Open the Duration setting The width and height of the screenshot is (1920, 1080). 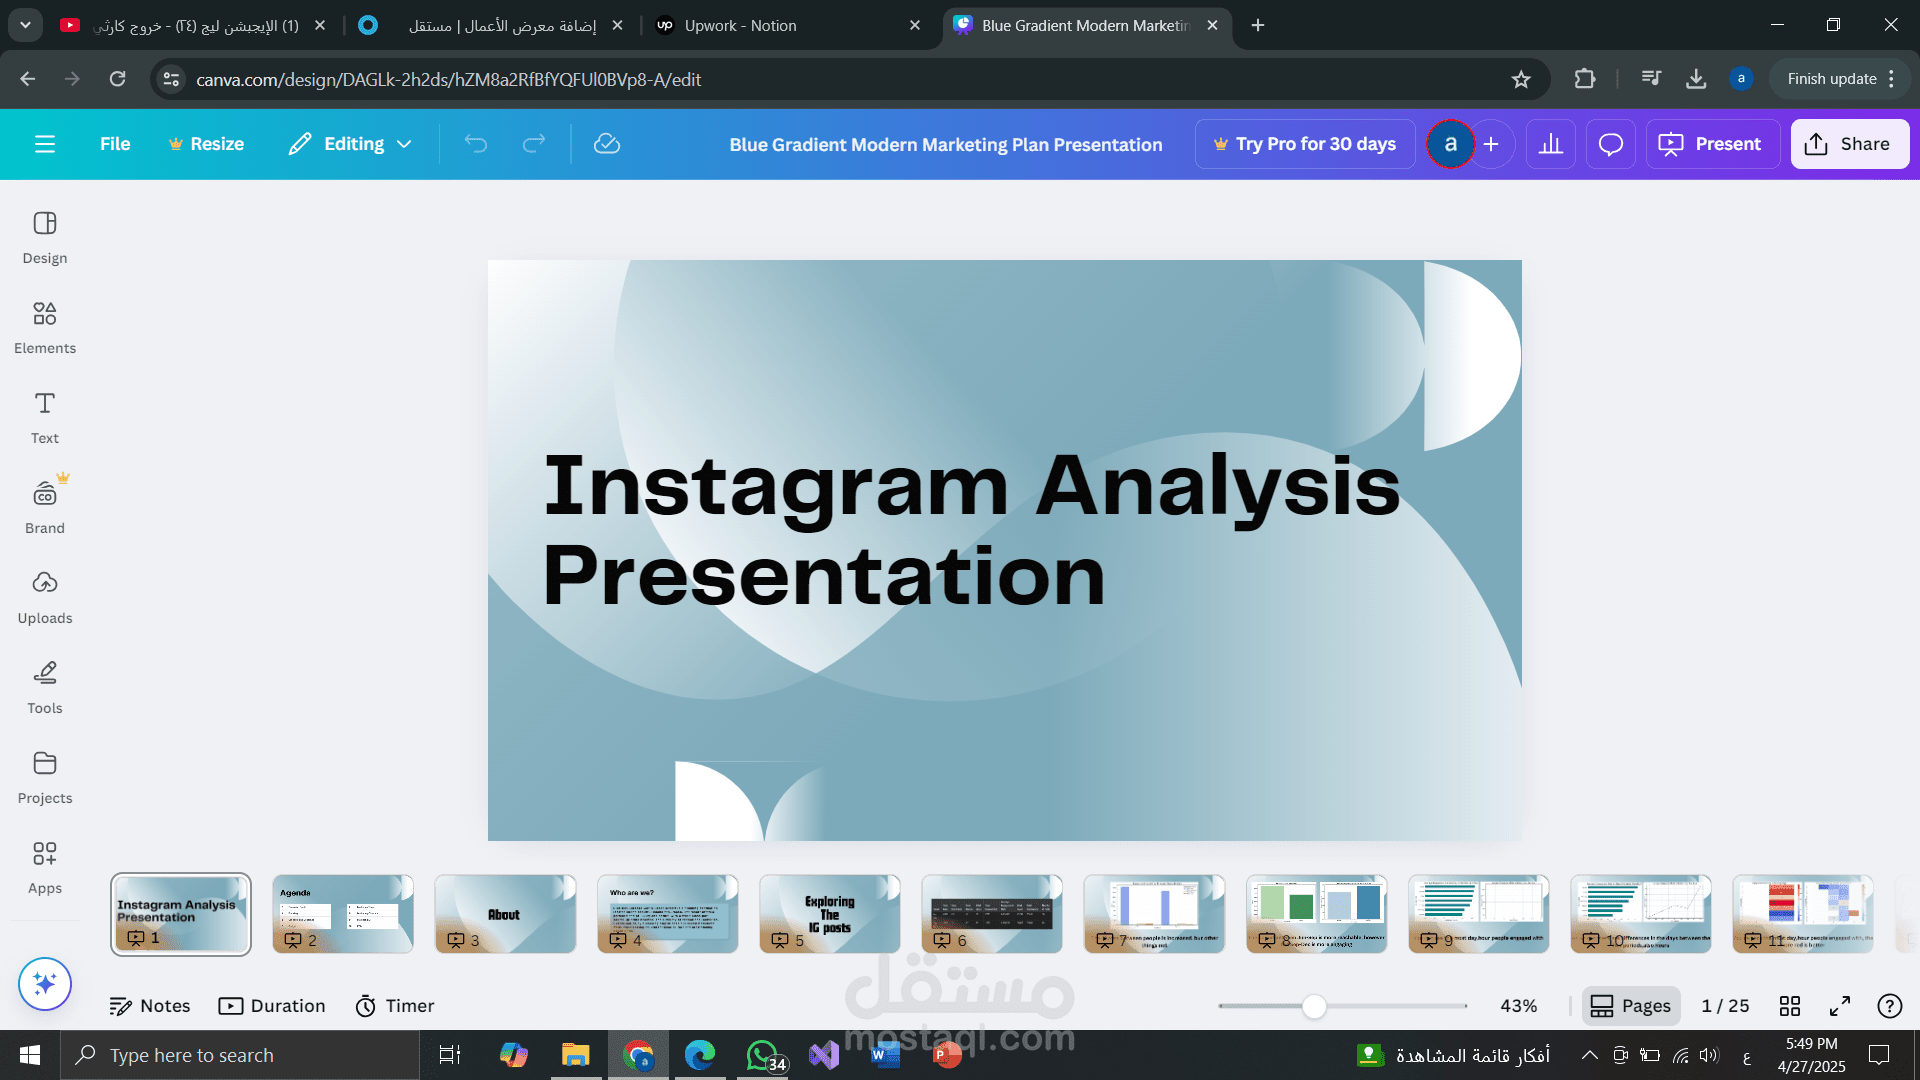(272, 1006)
